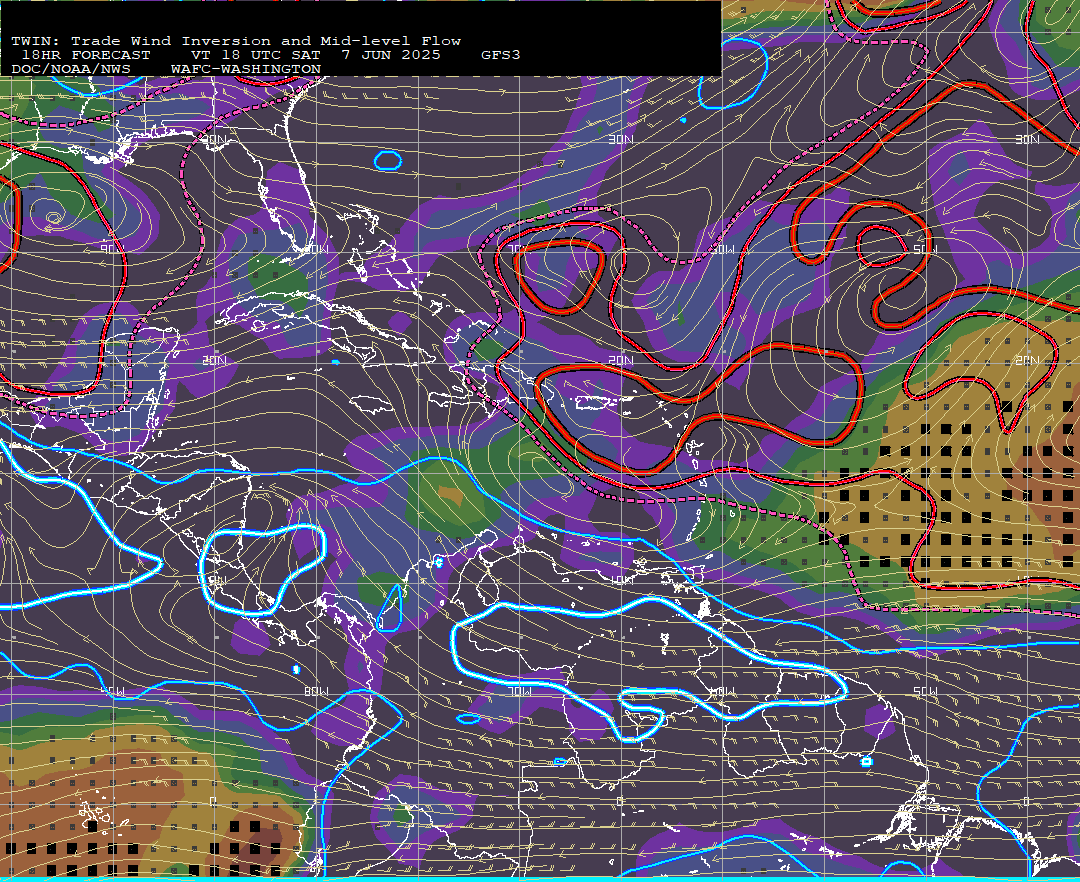Click the 10N label near the Venezuelan coast
Image resolution: width=1080 pixels, height=882 pixels.
tap(622, 580)
